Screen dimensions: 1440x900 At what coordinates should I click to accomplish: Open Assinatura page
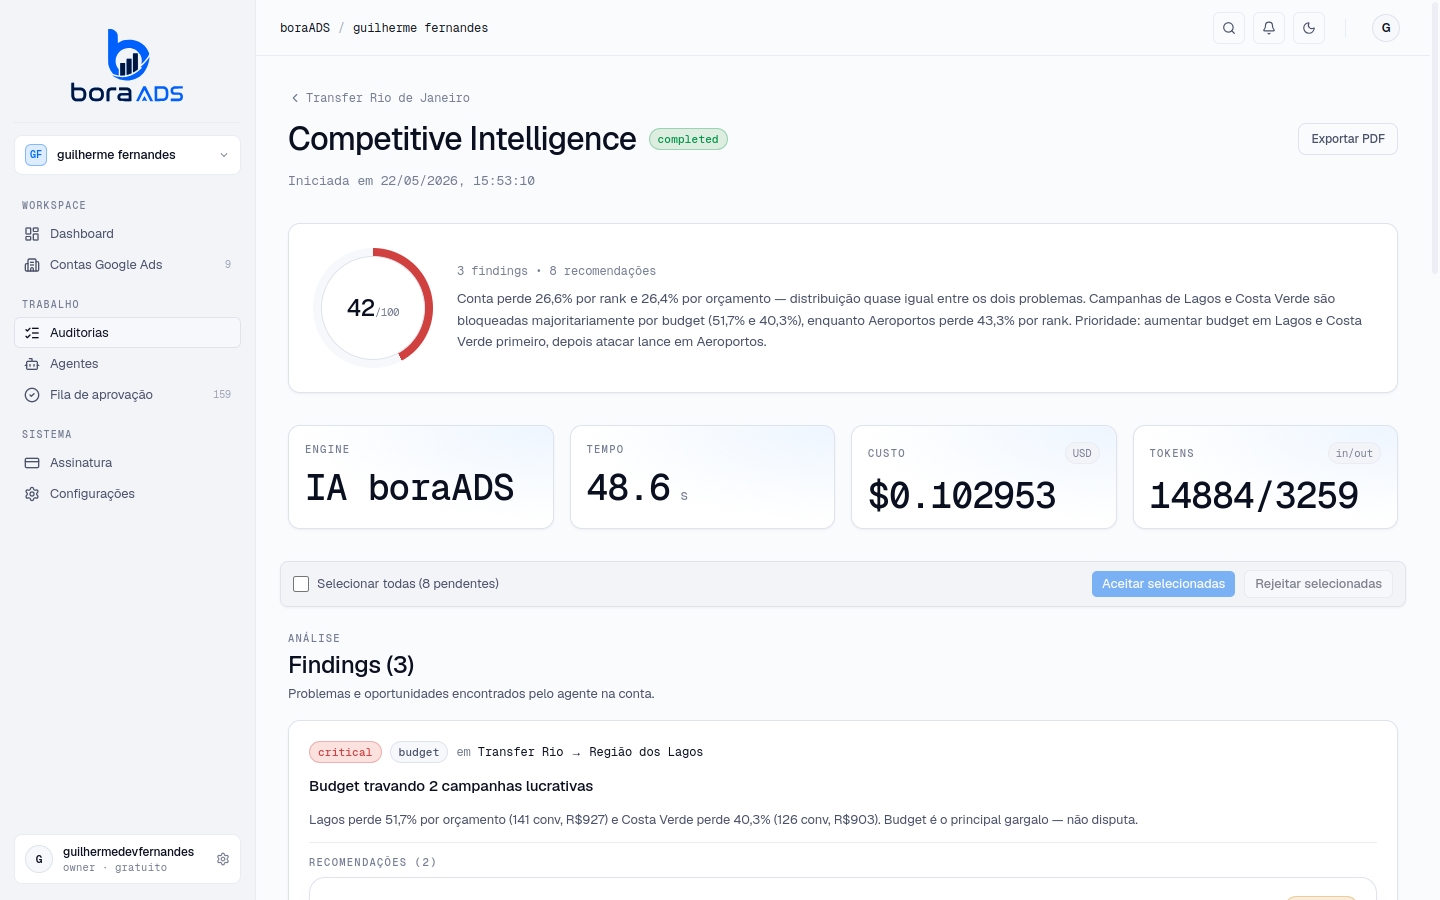point(127,463)
